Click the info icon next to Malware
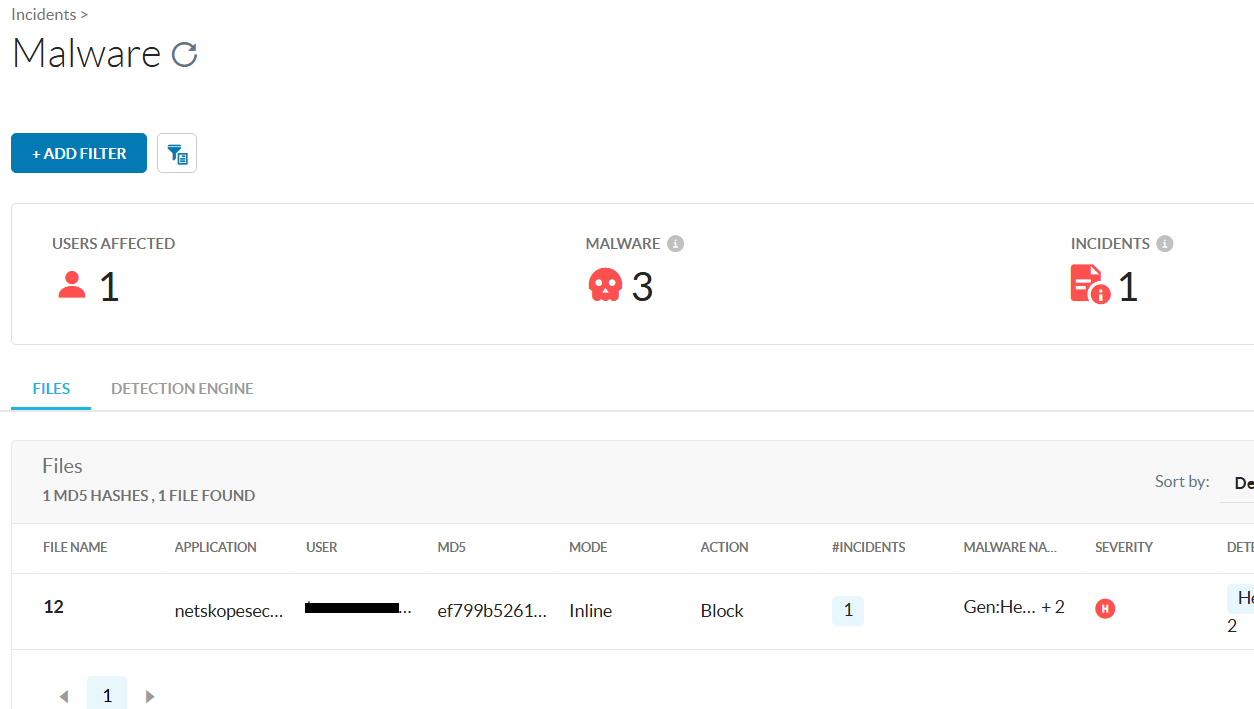 (676, 243)
